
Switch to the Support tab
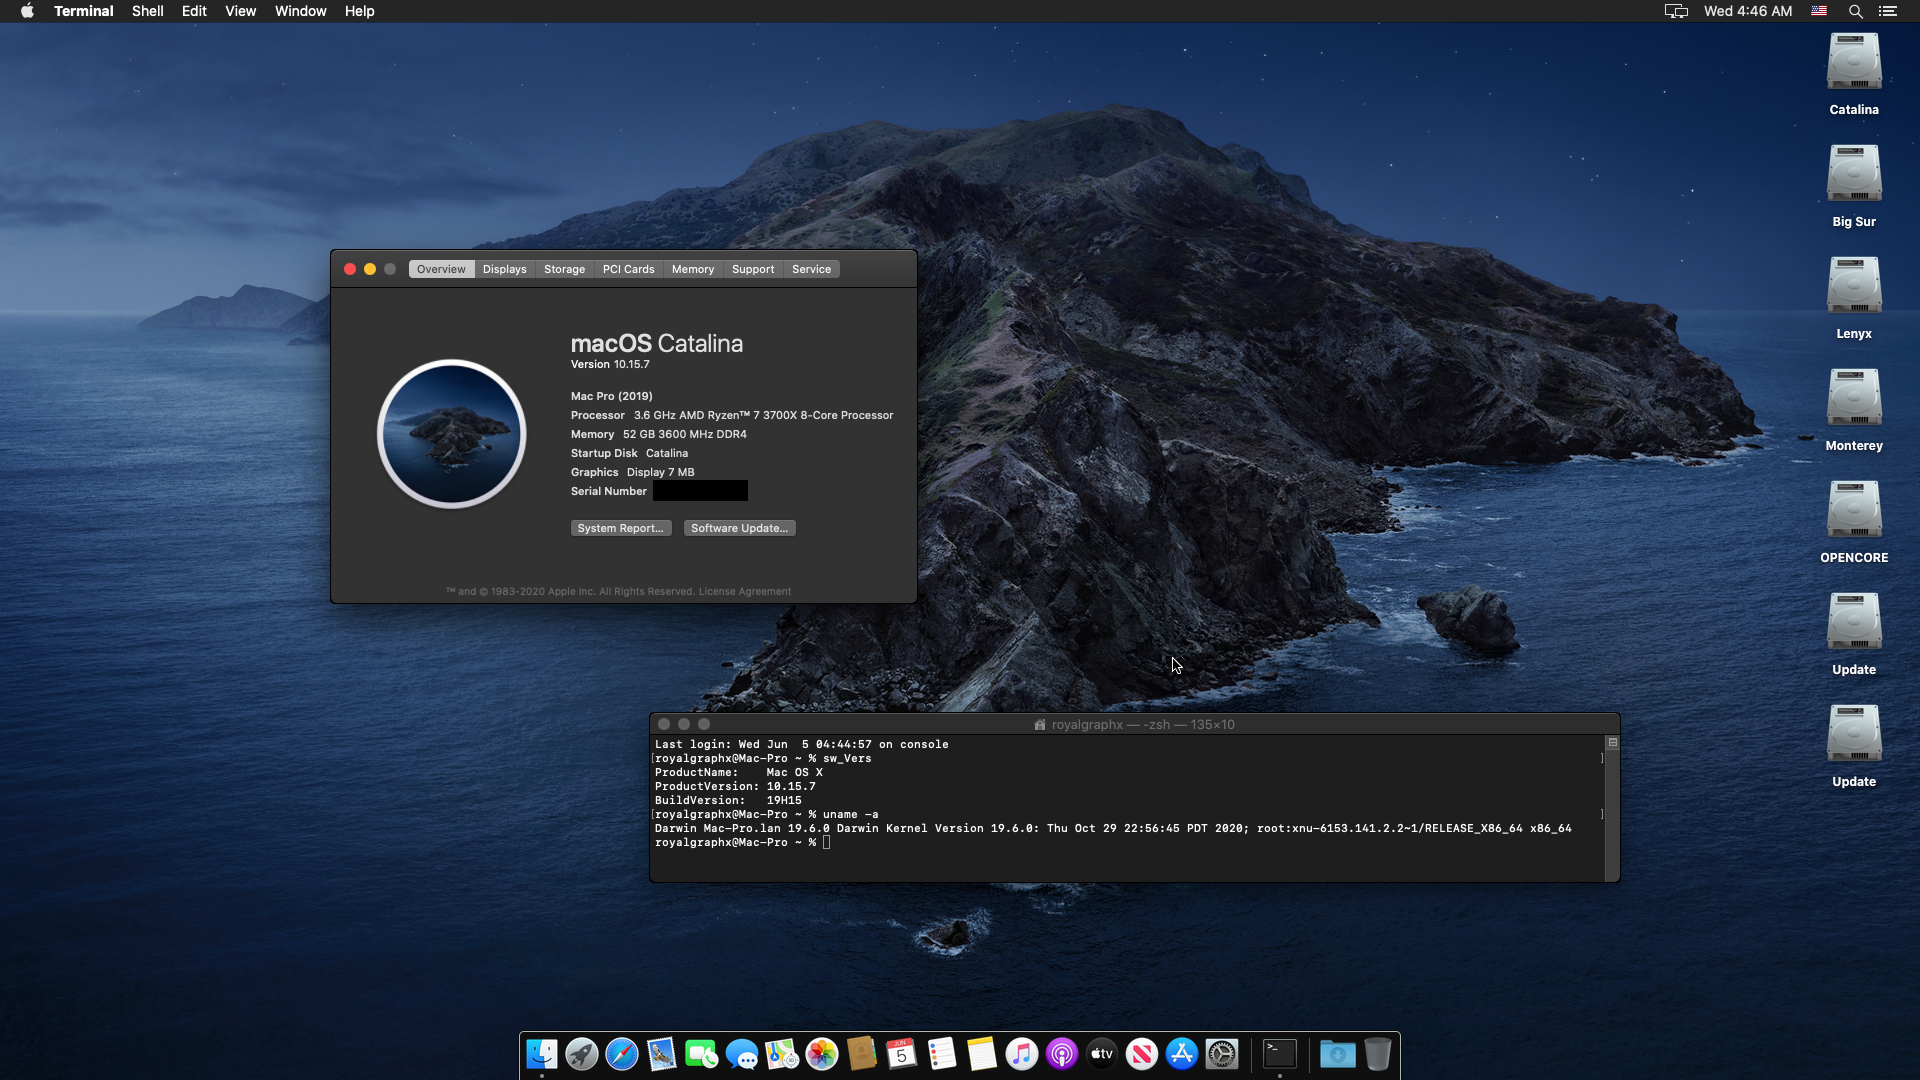(753, 270)
